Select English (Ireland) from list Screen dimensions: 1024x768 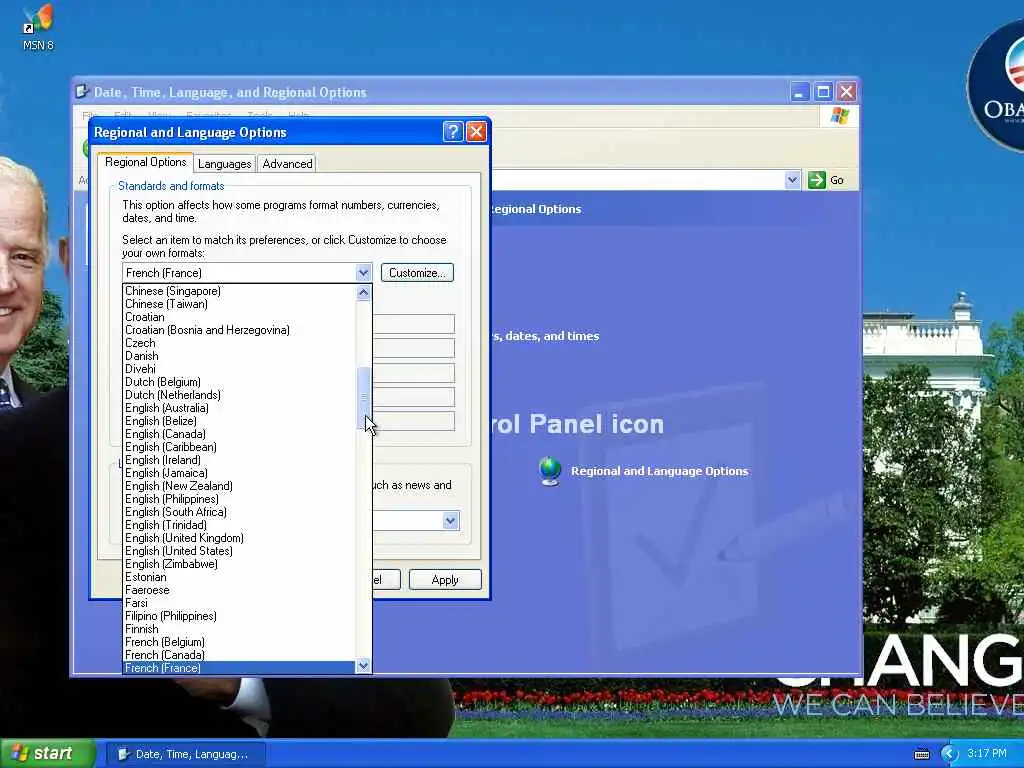pos(239,460)
